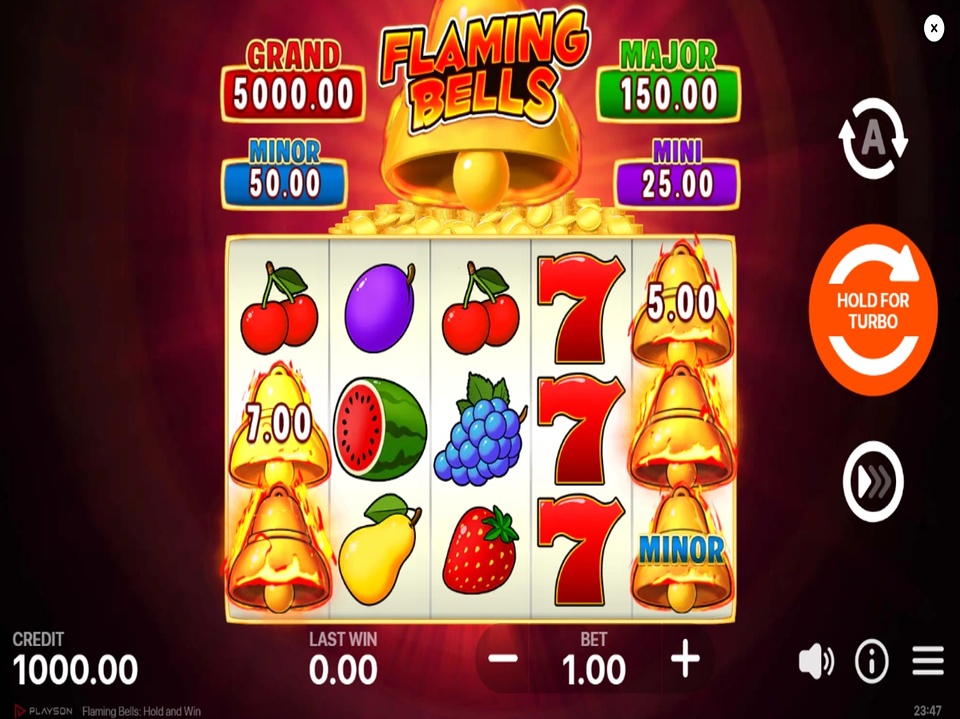
Task: Mute the game sound speaker icon
Action: [x=816, y=662]
